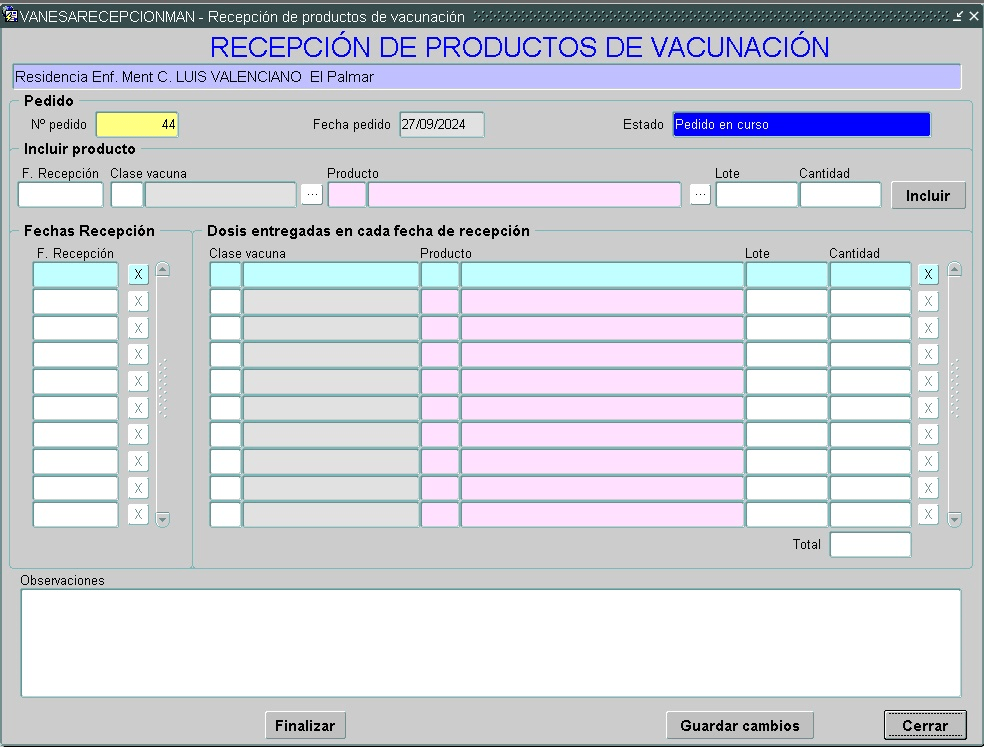
Task: Click the Finalizar button
Action: click(305, 725)
